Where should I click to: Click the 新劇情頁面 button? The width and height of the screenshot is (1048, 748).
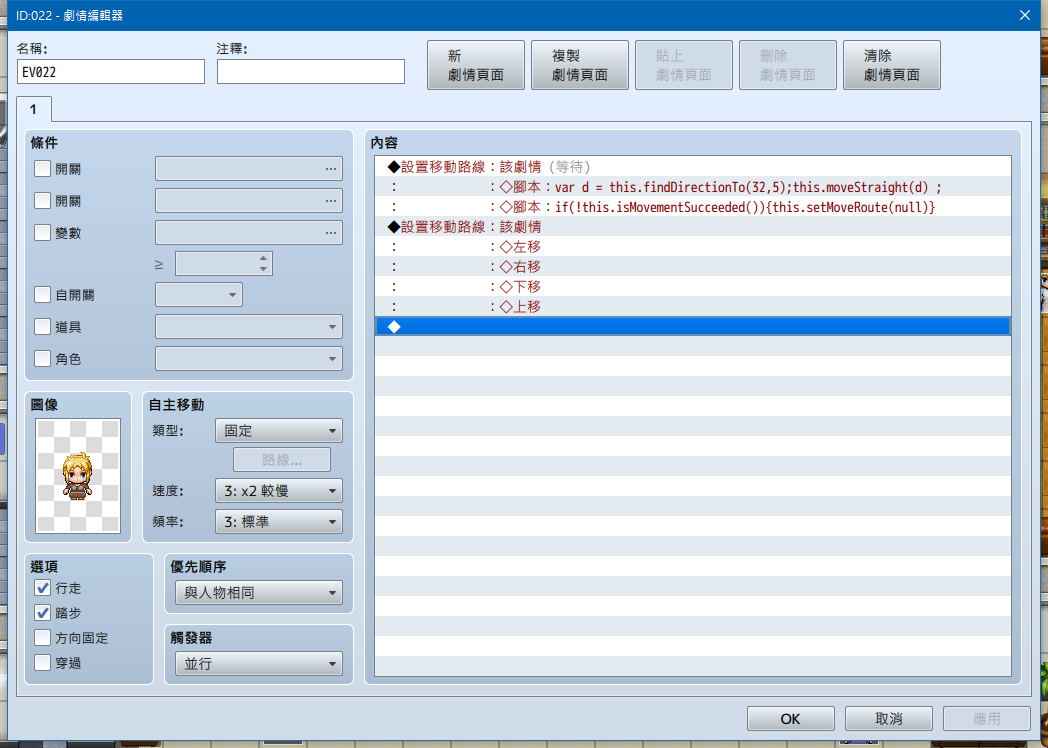(475, 65)
